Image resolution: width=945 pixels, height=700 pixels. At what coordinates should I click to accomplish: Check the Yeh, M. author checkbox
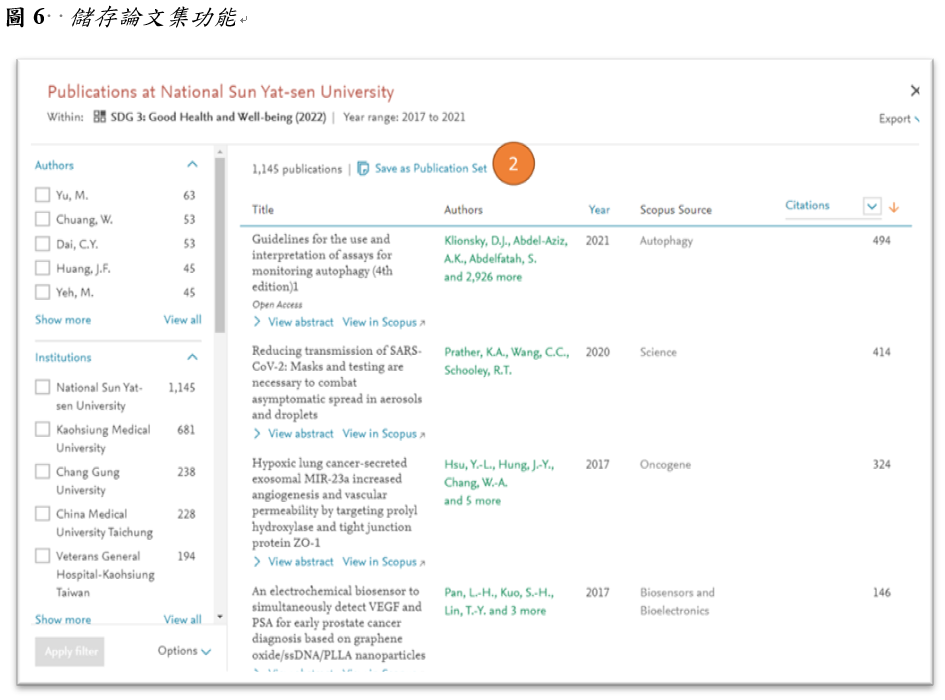[x=42, y=292]
